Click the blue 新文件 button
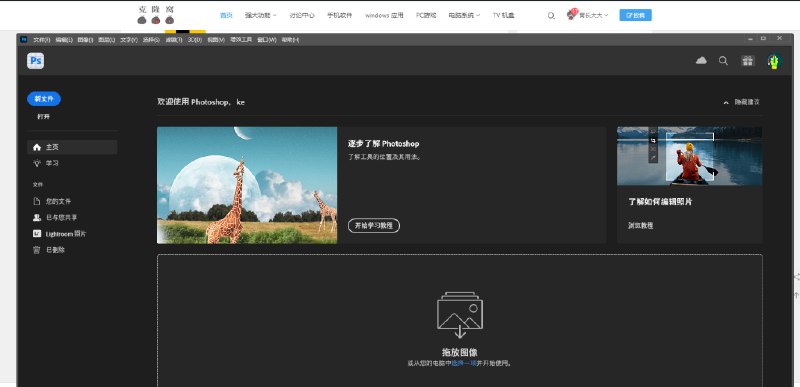Screen dimensions: 800x387 44,99
